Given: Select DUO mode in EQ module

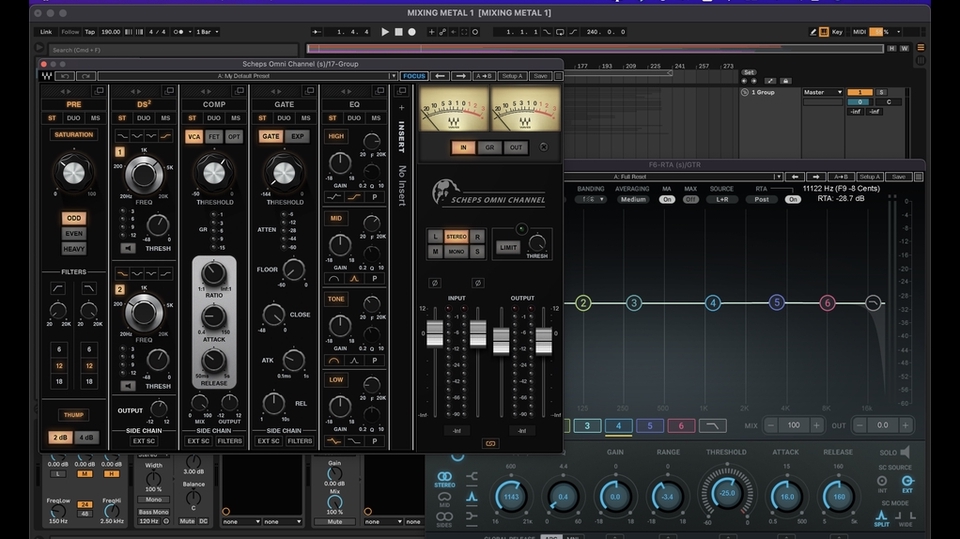Looking at the screenshot, I should coord(354,118).
